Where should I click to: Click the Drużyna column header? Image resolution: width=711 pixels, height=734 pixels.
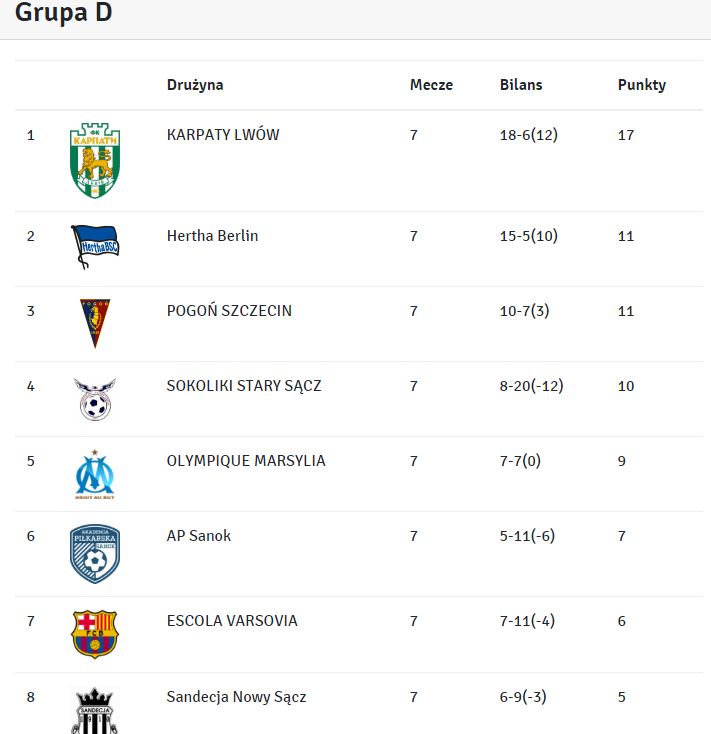click(195, 85)
